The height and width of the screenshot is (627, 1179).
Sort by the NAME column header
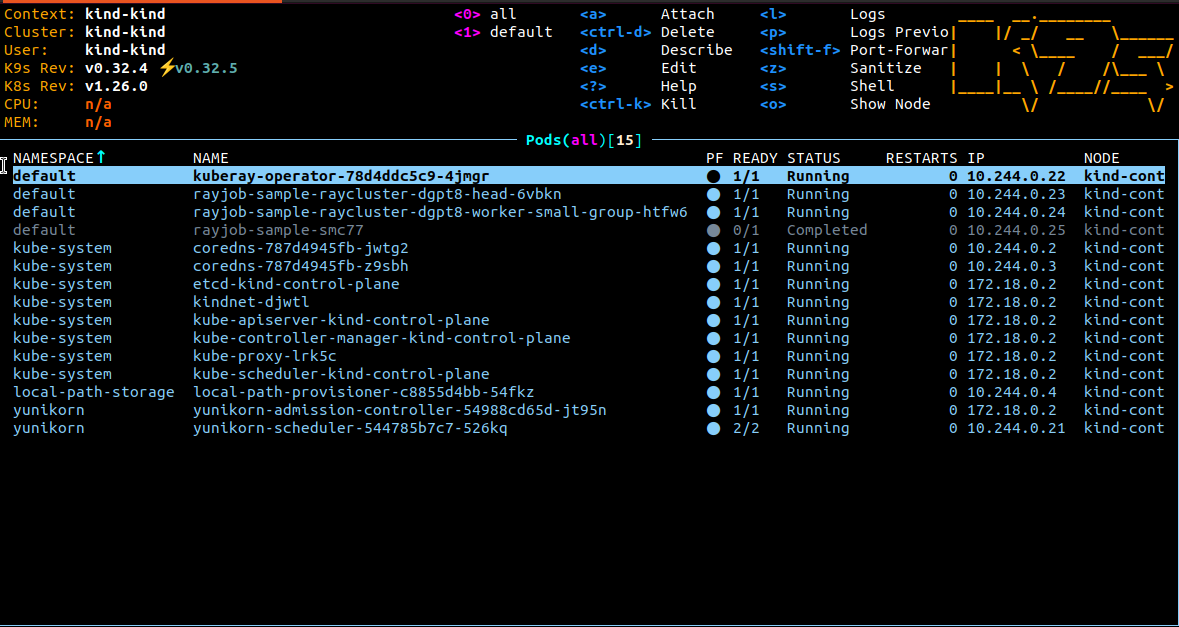pyautogui.click(x=211, y=158)
